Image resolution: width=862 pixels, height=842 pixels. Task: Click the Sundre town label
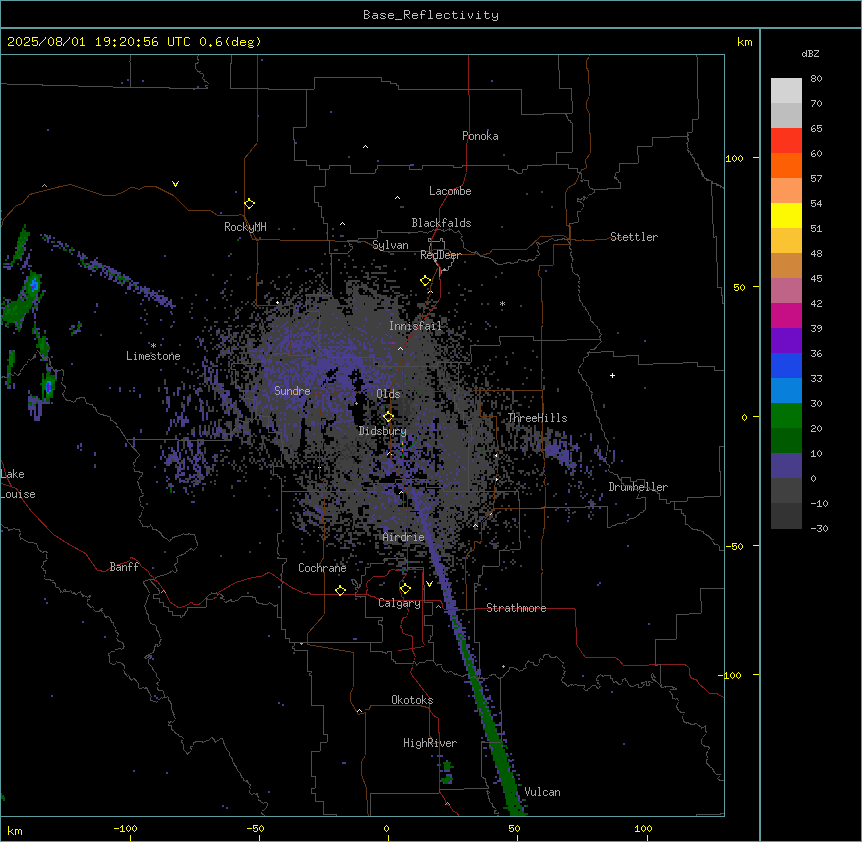[292, 391]
